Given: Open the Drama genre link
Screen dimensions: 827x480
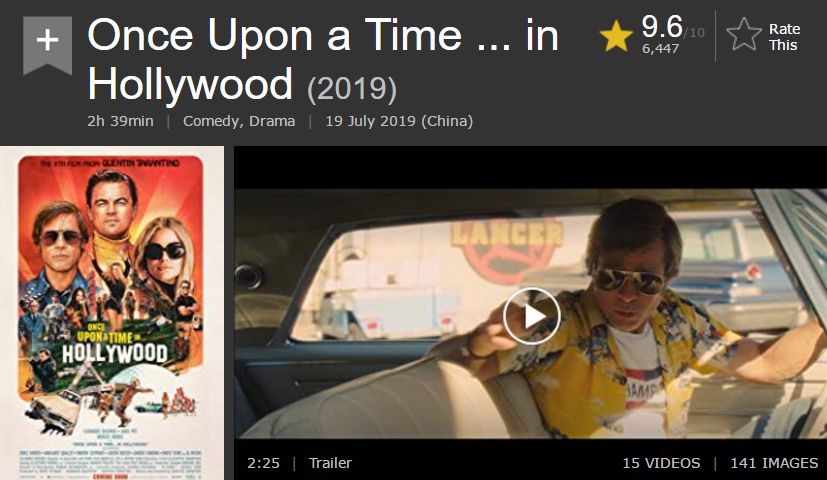Looking at the screenshot, I should coord(272,121).
